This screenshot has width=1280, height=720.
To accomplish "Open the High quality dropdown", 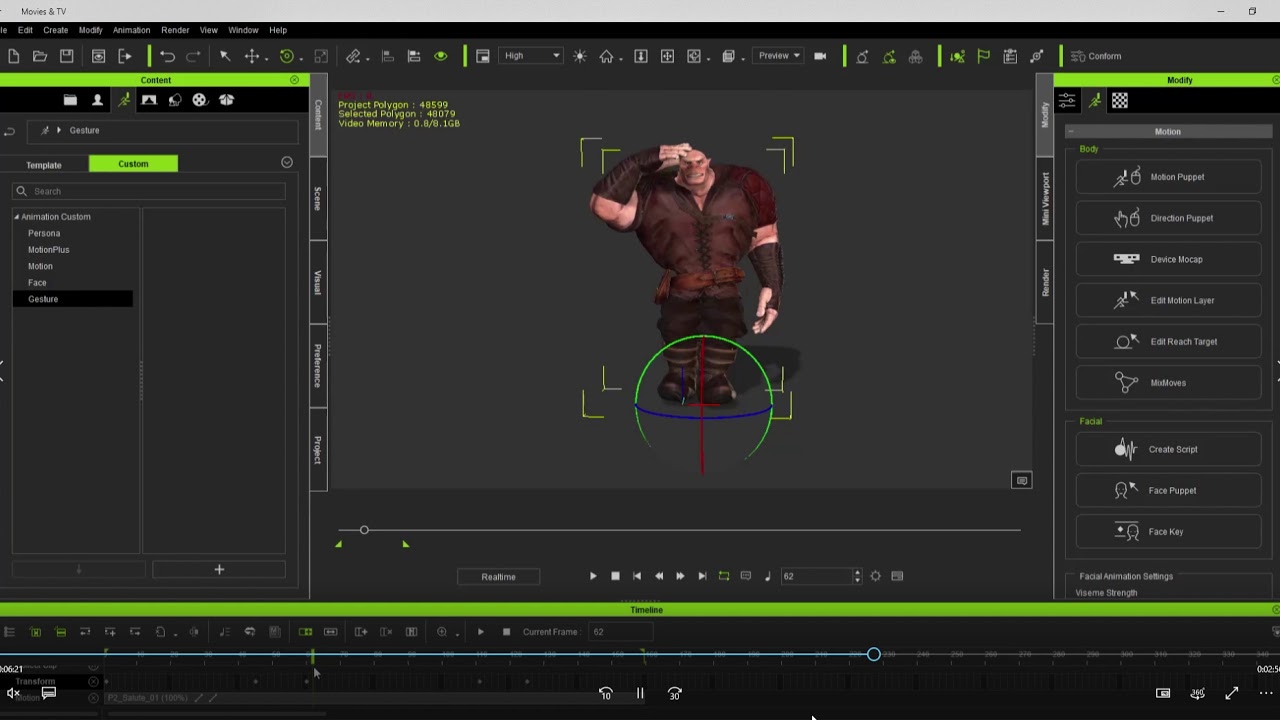I will [x=532, y=56].
